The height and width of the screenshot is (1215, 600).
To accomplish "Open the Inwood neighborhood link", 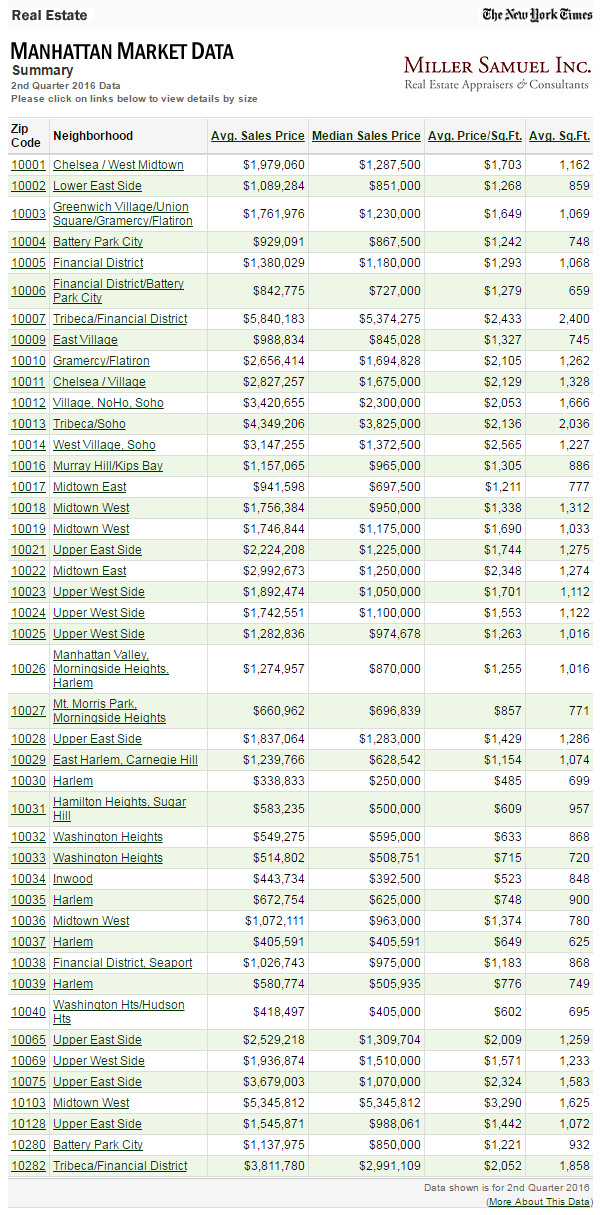I will (72, 879).
